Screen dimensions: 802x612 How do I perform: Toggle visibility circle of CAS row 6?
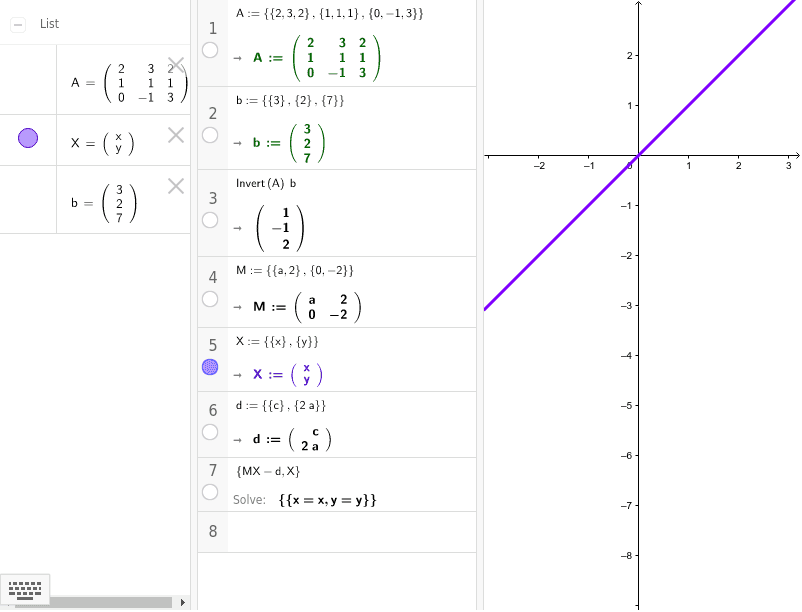(210, 432)
